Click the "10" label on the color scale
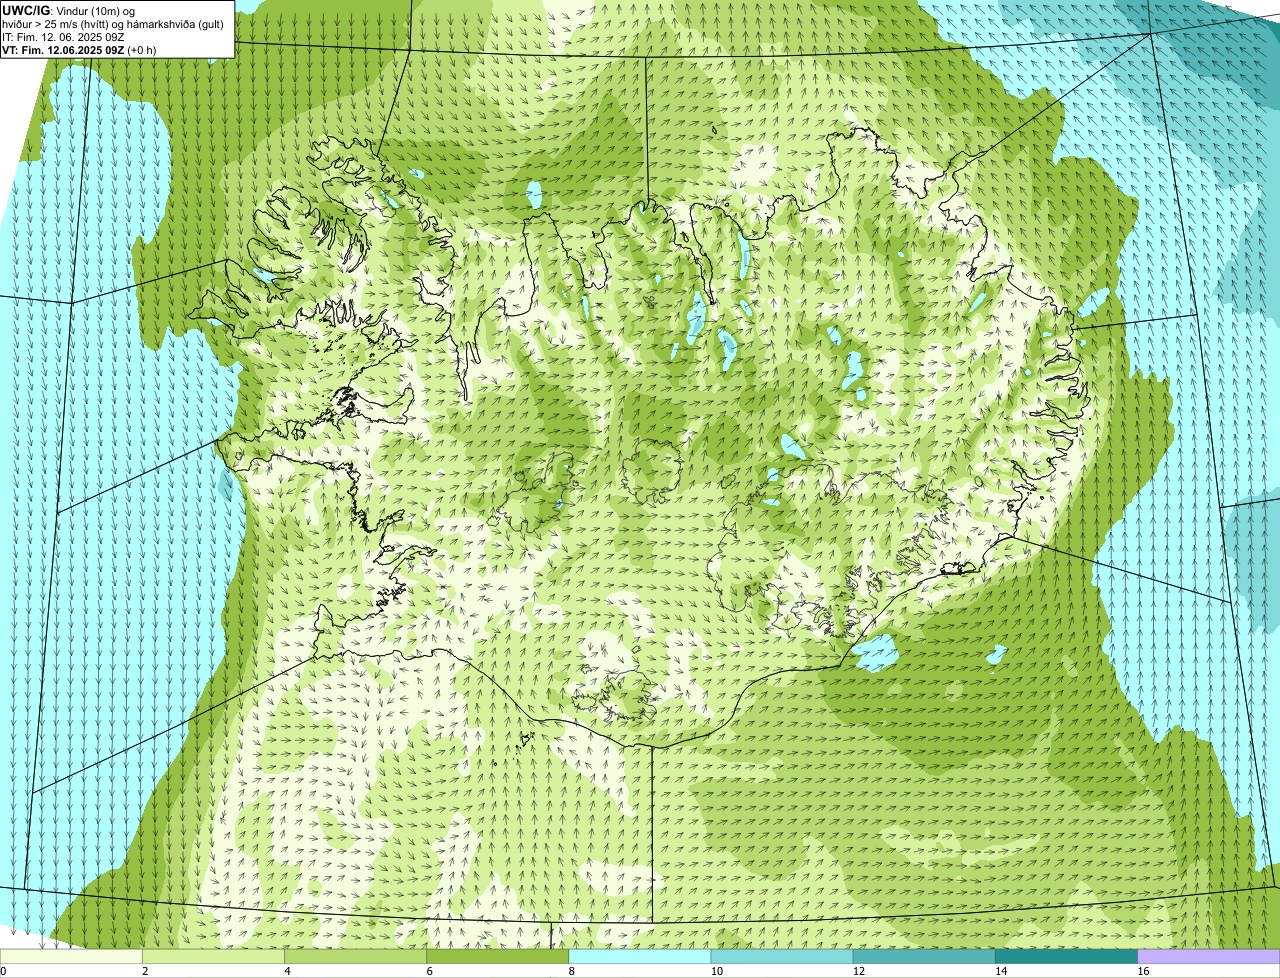Viewport: 1280px width, 978px height. pyautogui.click(x=717, y=971)
